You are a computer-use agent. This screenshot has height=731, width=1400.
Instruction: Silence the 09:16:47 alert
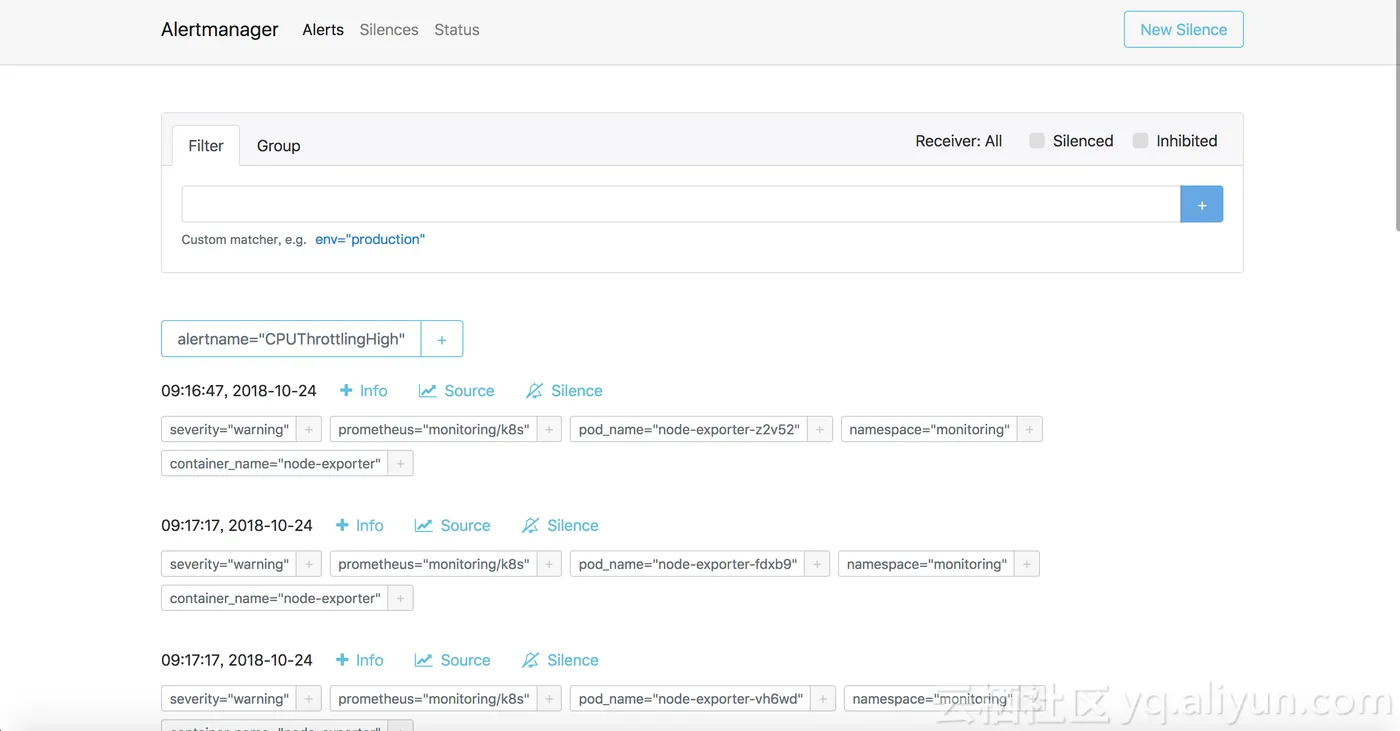565,391
